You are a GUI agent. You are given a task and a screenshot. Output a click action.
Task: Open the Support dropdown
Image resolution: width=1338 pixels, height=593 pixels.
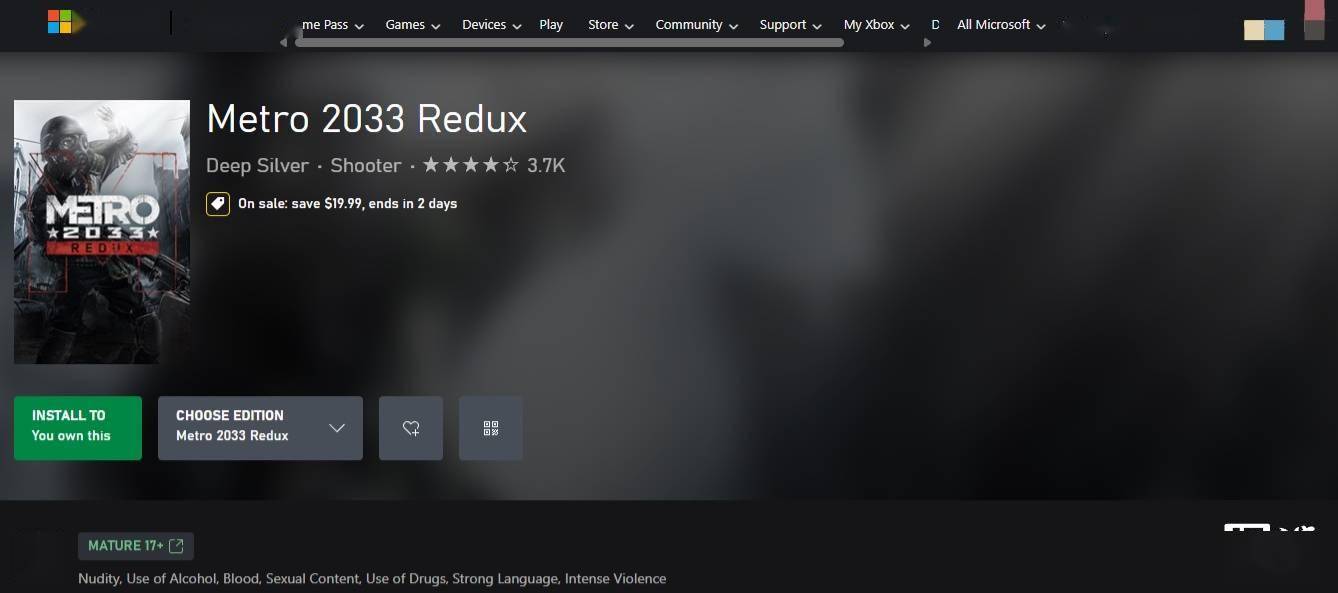point(791,25)
